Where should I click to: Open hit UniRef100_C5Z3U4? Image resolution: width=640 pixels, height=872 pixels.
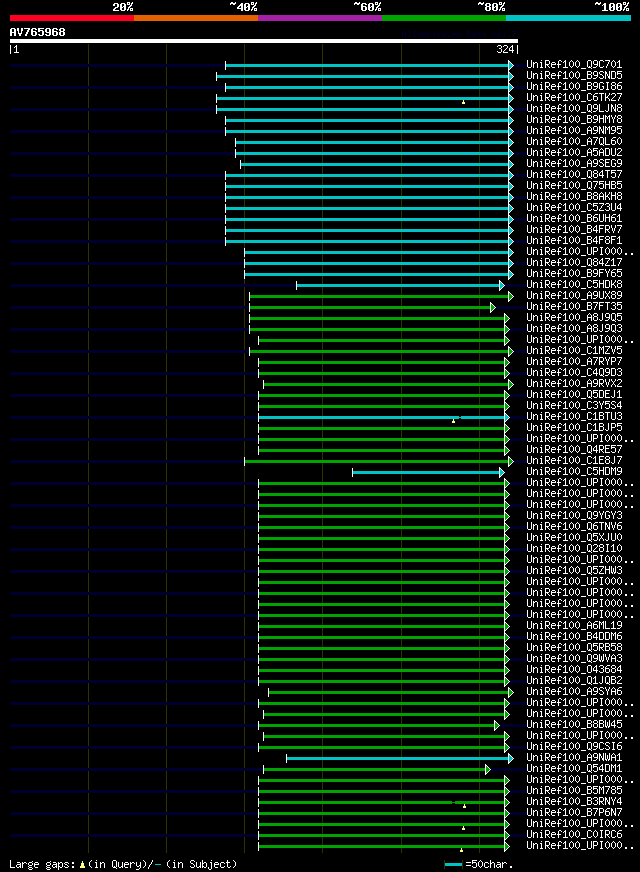click(x=574, y=207)
